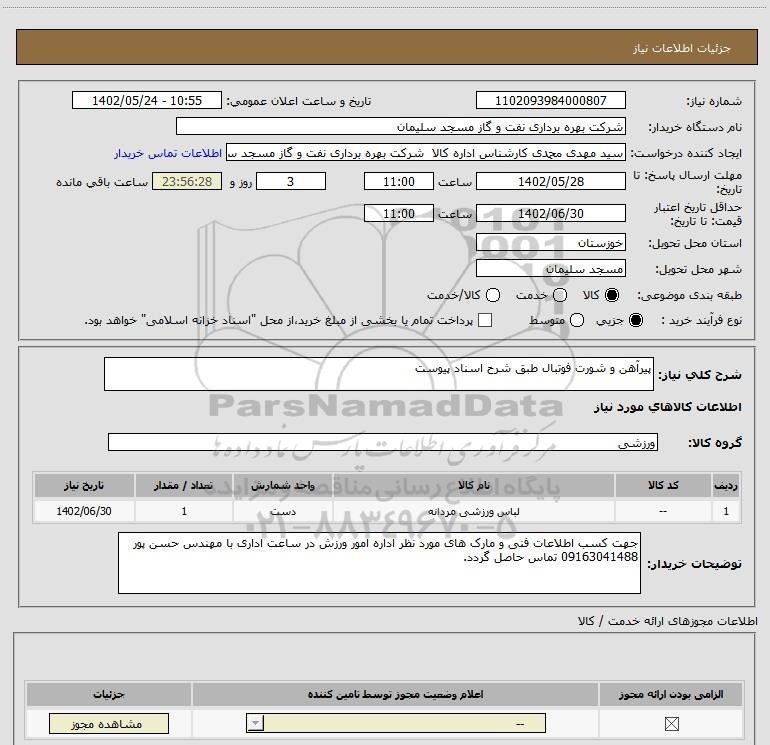Click the response deadline hour 11:00 field
770x745 pixels.
pos(399,181)
